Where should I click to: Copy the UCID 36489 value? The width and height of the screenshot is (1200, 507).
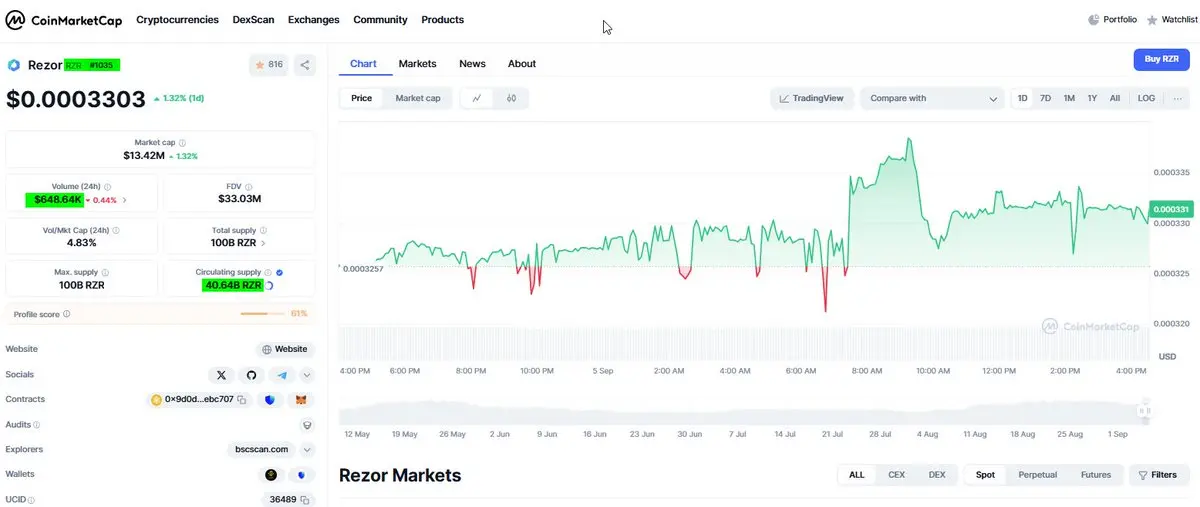[x=305, y=500]
